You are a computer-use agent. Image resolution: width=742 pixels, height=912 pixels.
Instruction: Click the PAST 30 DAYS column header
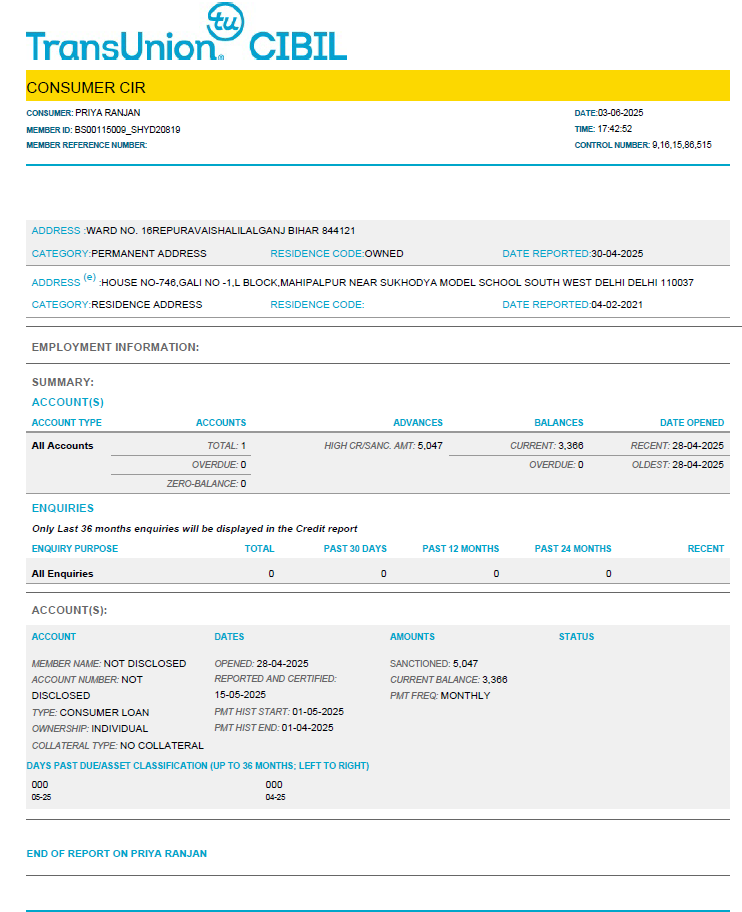pos(355,549)
